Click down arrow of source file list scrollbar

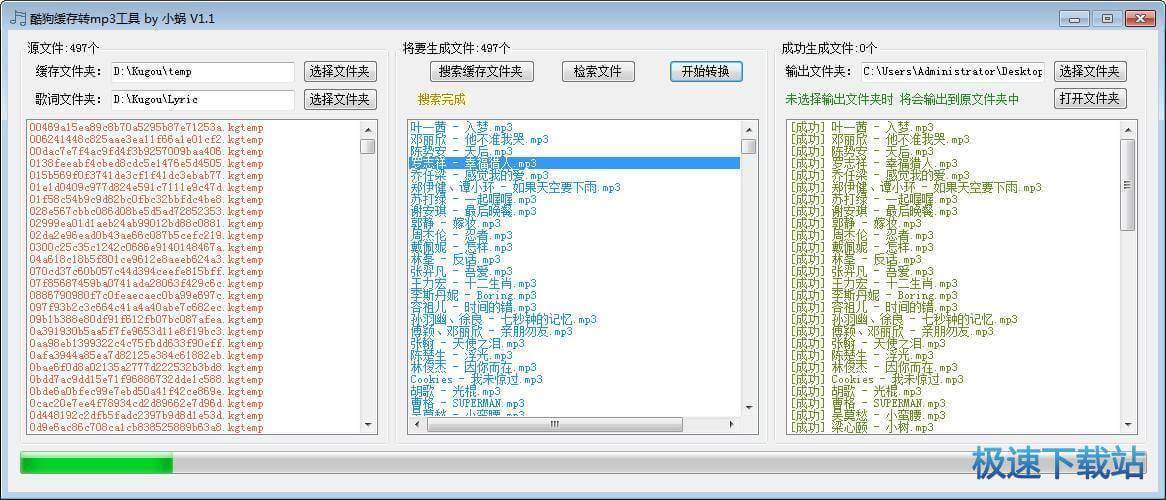(368, 426)
